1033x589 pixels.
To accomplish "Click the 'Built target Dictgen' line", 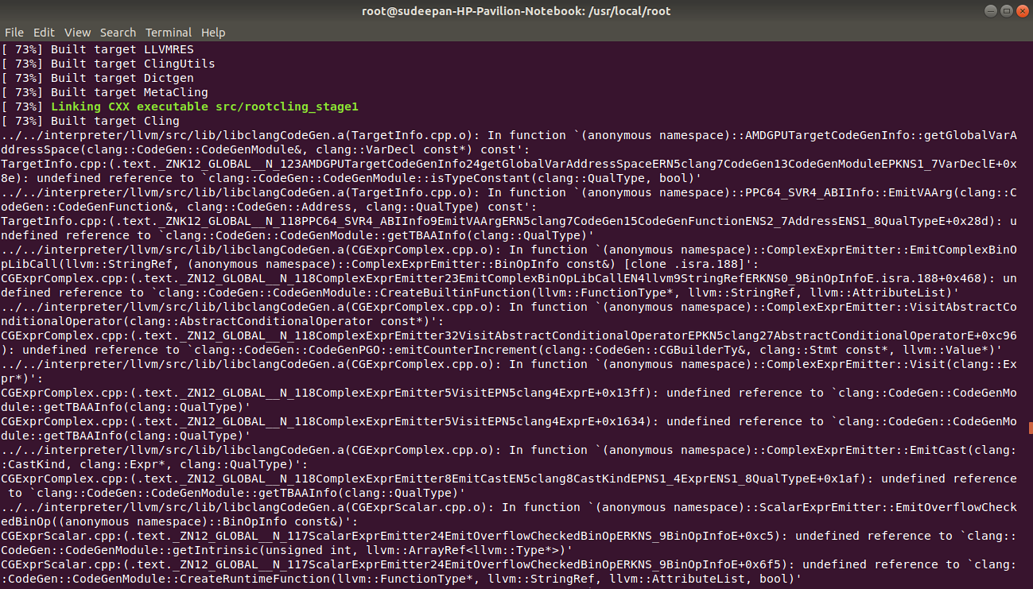I will [x=98, y=78].
